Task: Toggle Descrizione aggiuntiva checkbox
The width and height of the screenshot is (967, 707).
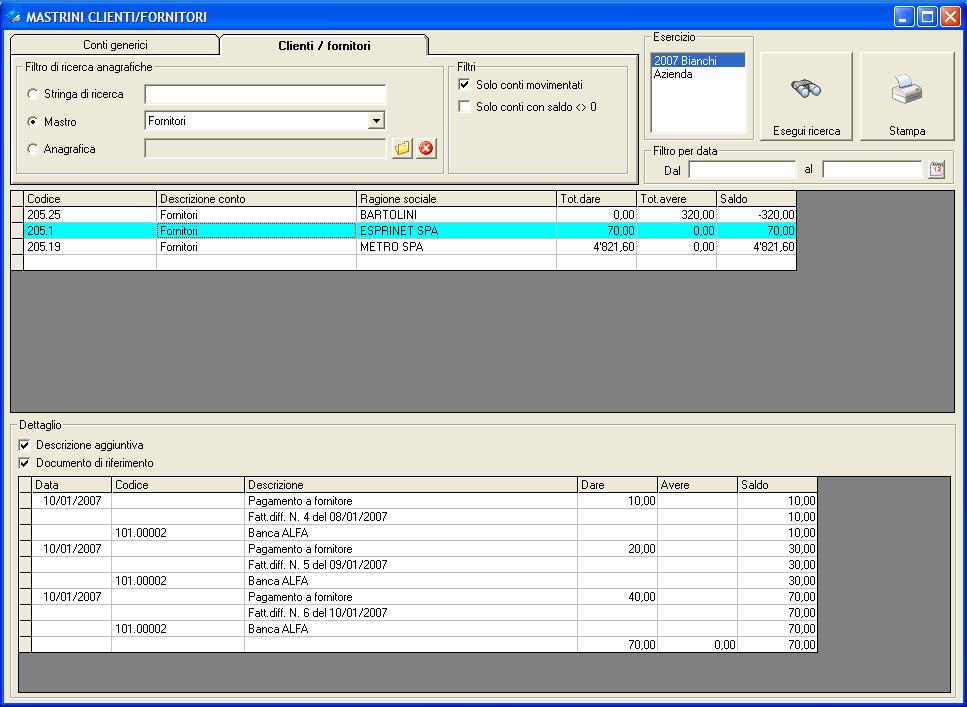Action: 25,445
